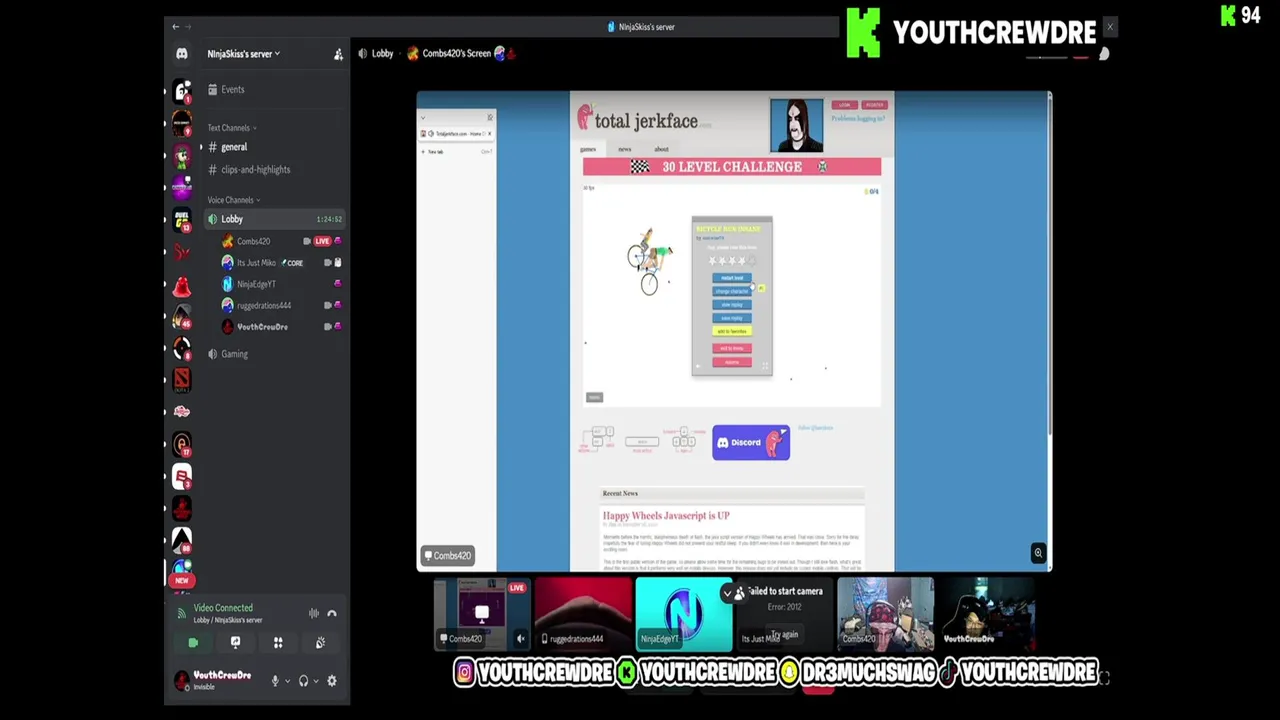Open ruggedrations444 video thumbnail
The image size is (1280, 720).
[583, 614]
